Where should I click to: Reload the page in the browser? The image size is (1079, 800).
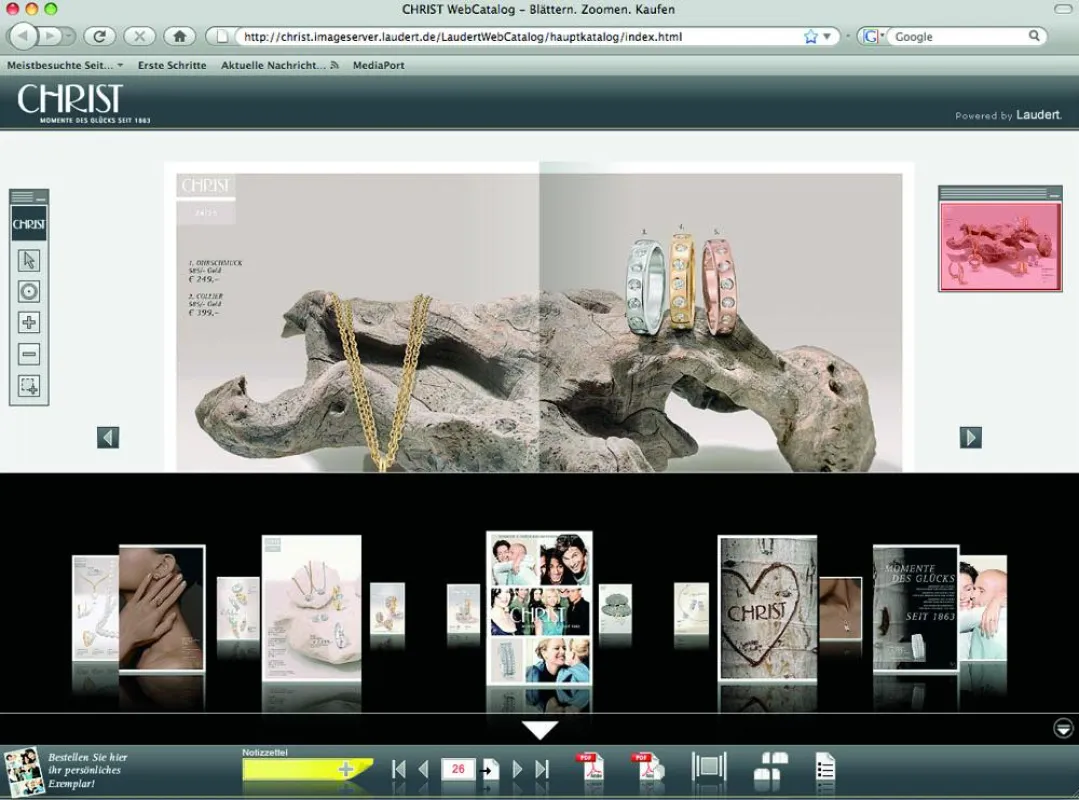point(99,36)
